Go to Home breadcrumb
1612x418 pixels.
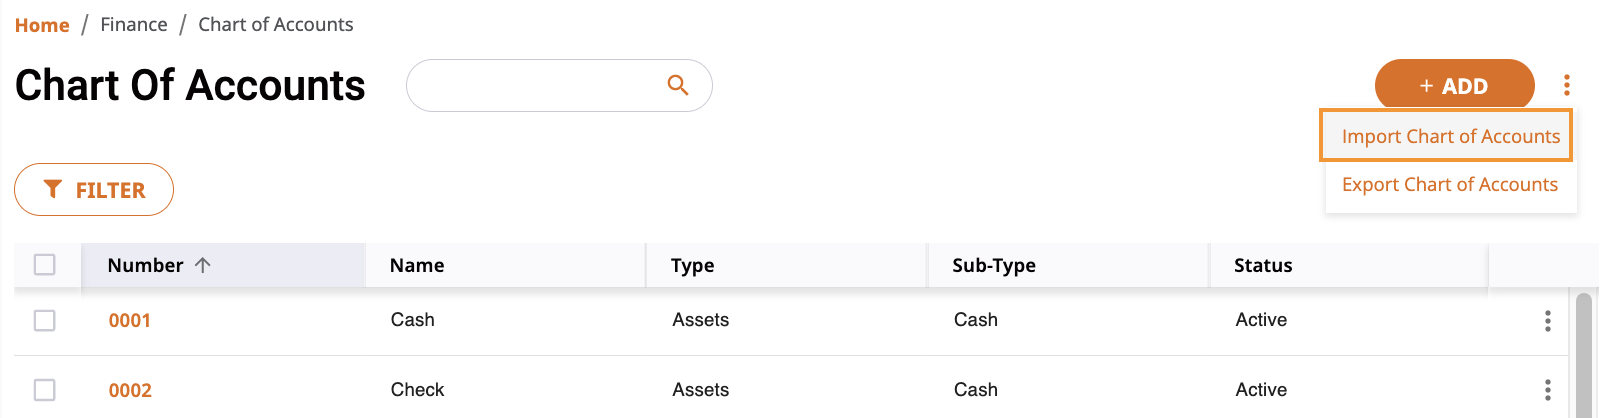click(42, 25)
